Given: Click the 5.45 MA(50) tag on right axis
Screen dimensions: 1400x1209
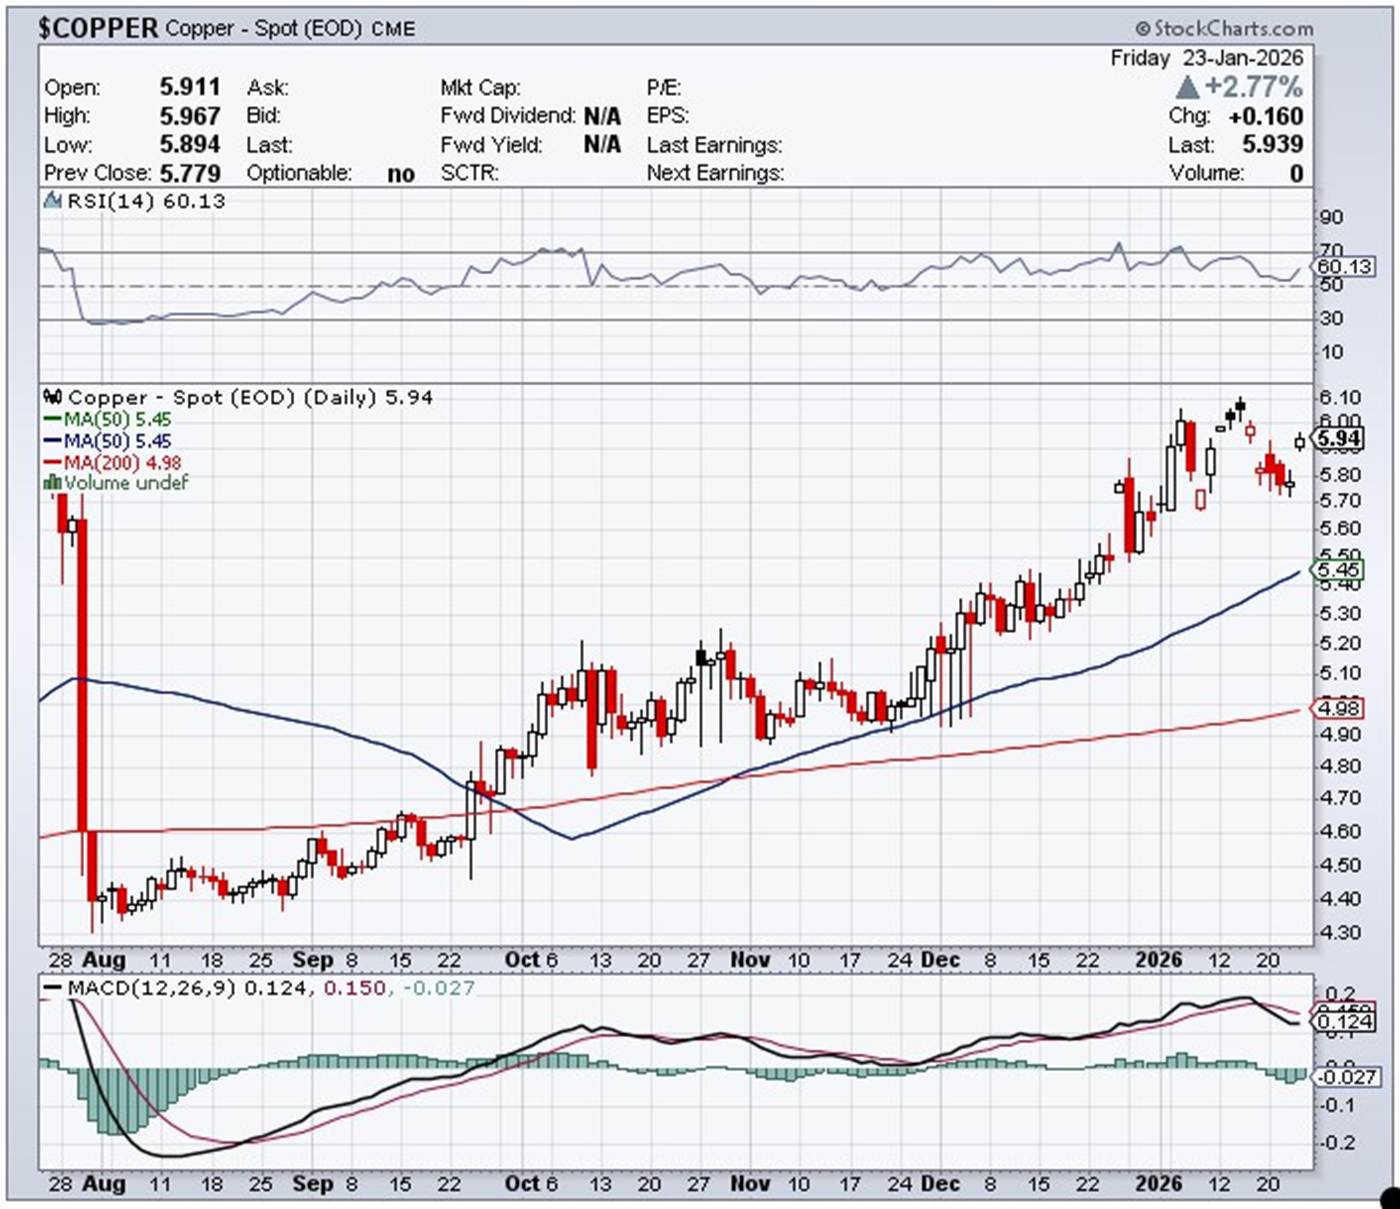Looking at the screenshot, I should pyautogui.click(x=1338, y=570).
